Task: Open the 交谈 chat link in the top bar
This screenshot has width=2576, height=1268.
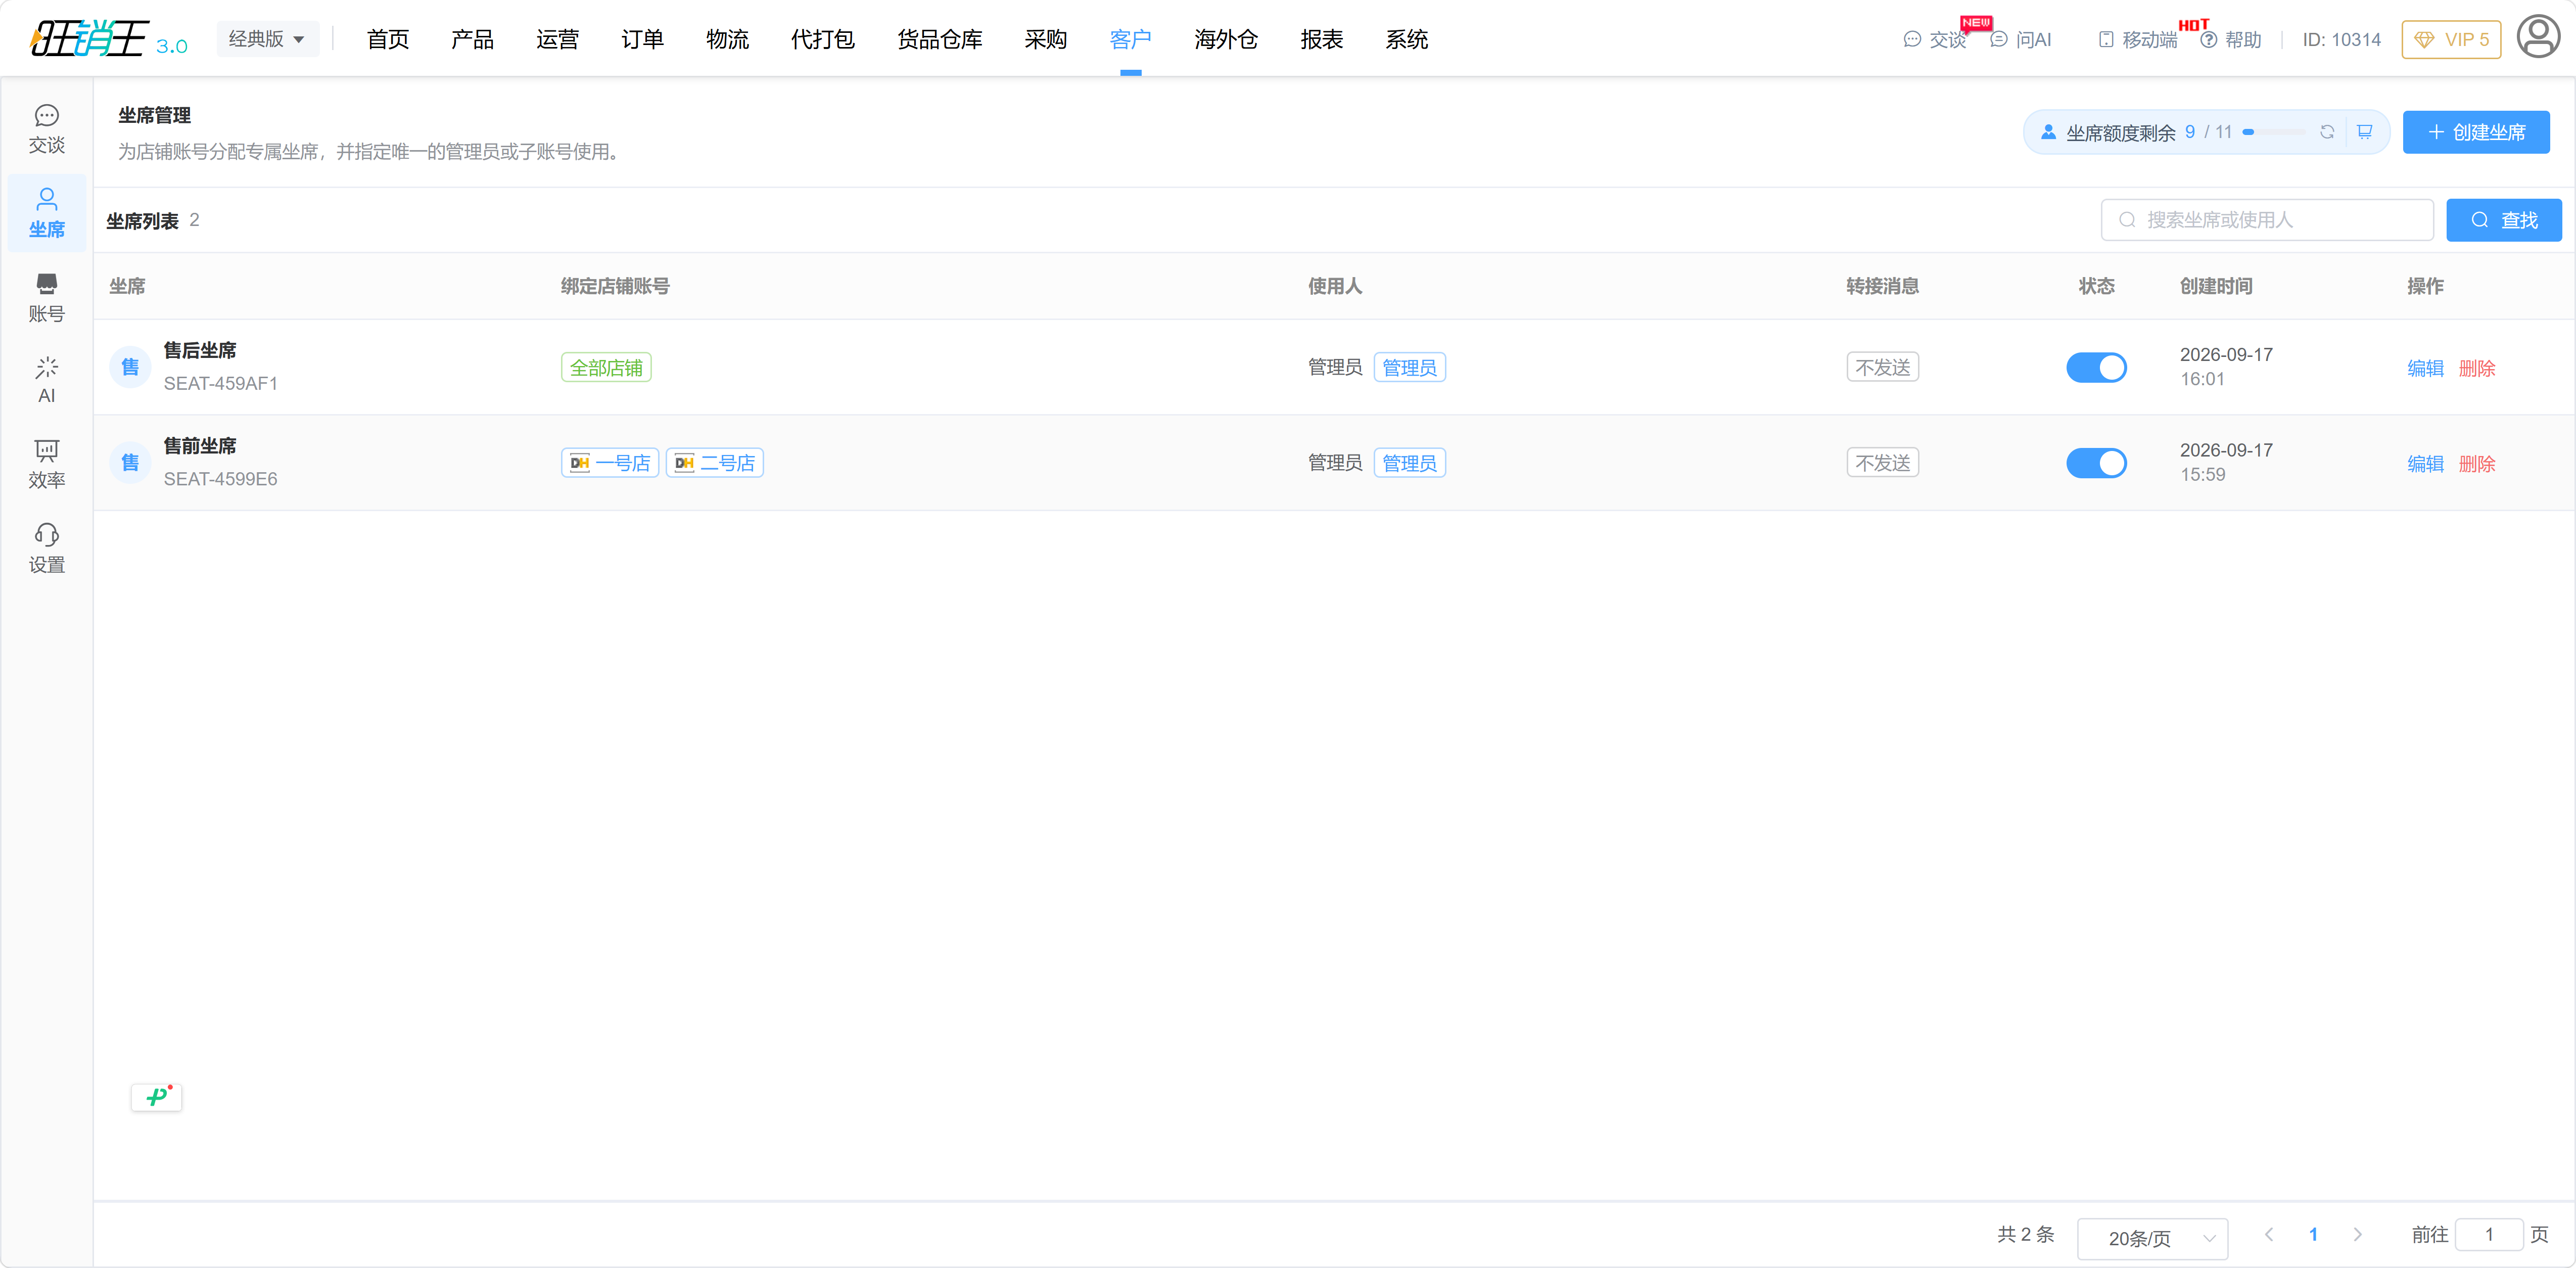Action: pos(1934,39)
